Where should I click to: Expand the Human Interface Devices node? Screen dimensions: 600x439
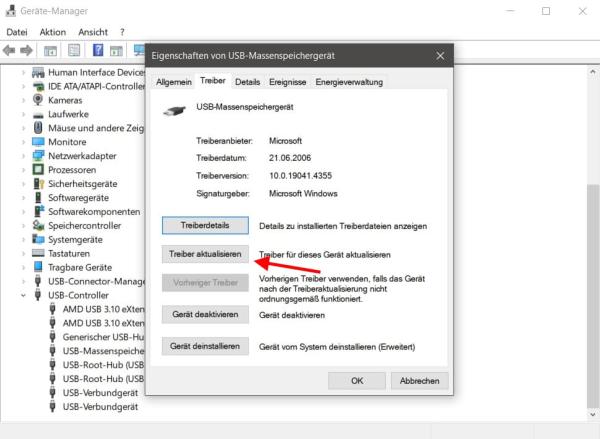[x=24, y=72]
